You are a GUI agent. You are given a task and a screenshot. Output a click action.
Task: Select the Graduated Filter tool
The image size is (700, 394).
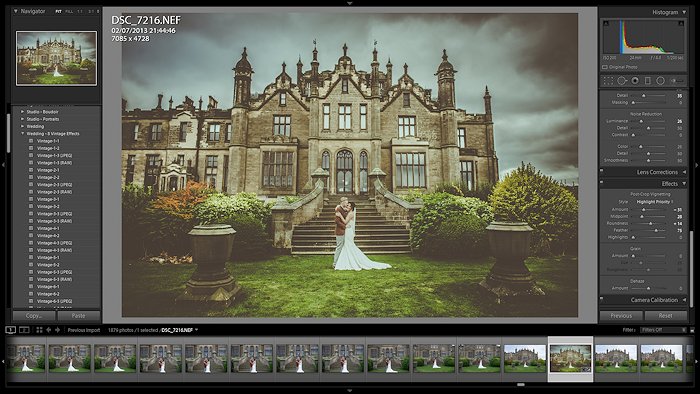(x=648, y=81)
